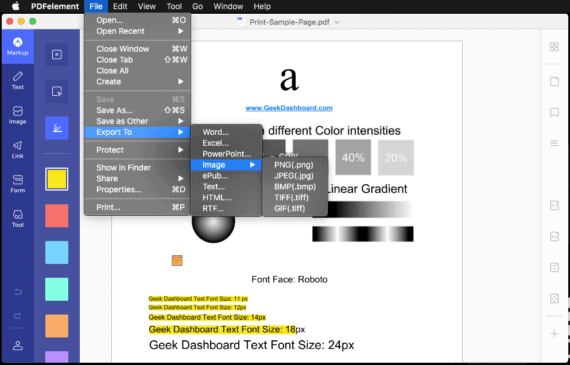570x365 pixels.
Task: Expand the Open Recent submenu
Action: [137, 31]
